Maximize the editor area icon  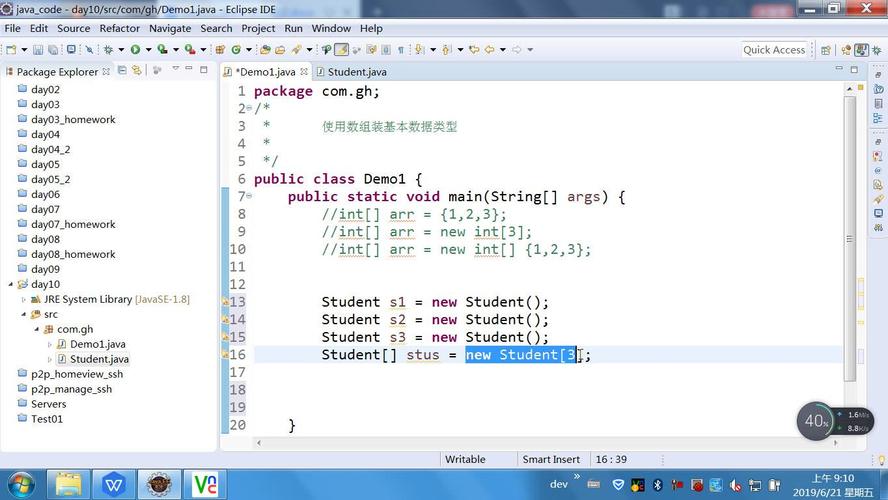[855, 70]
